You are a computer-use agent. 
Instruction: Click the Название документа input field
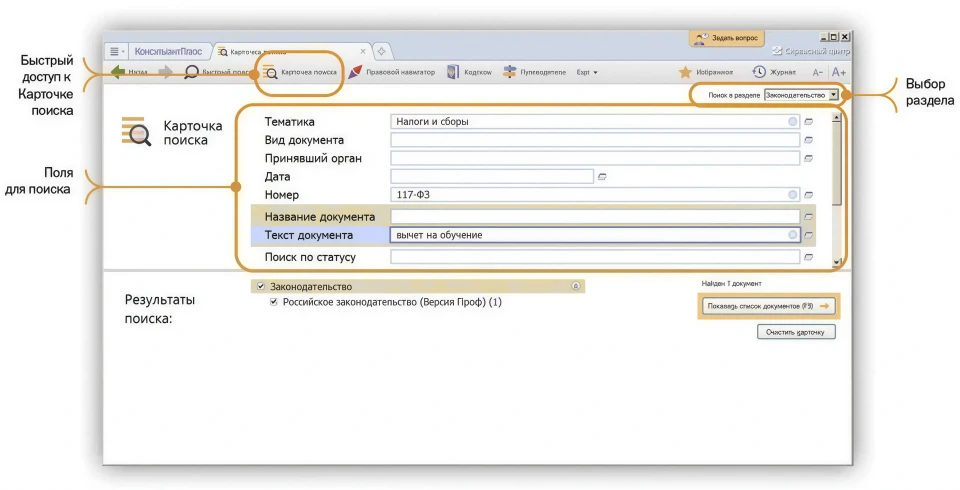(595, 216)
